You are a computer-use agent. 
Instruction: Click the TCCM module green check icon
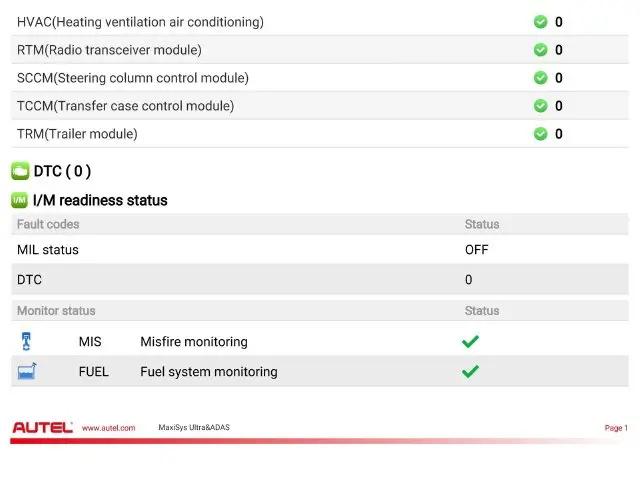tap(540, 106)
